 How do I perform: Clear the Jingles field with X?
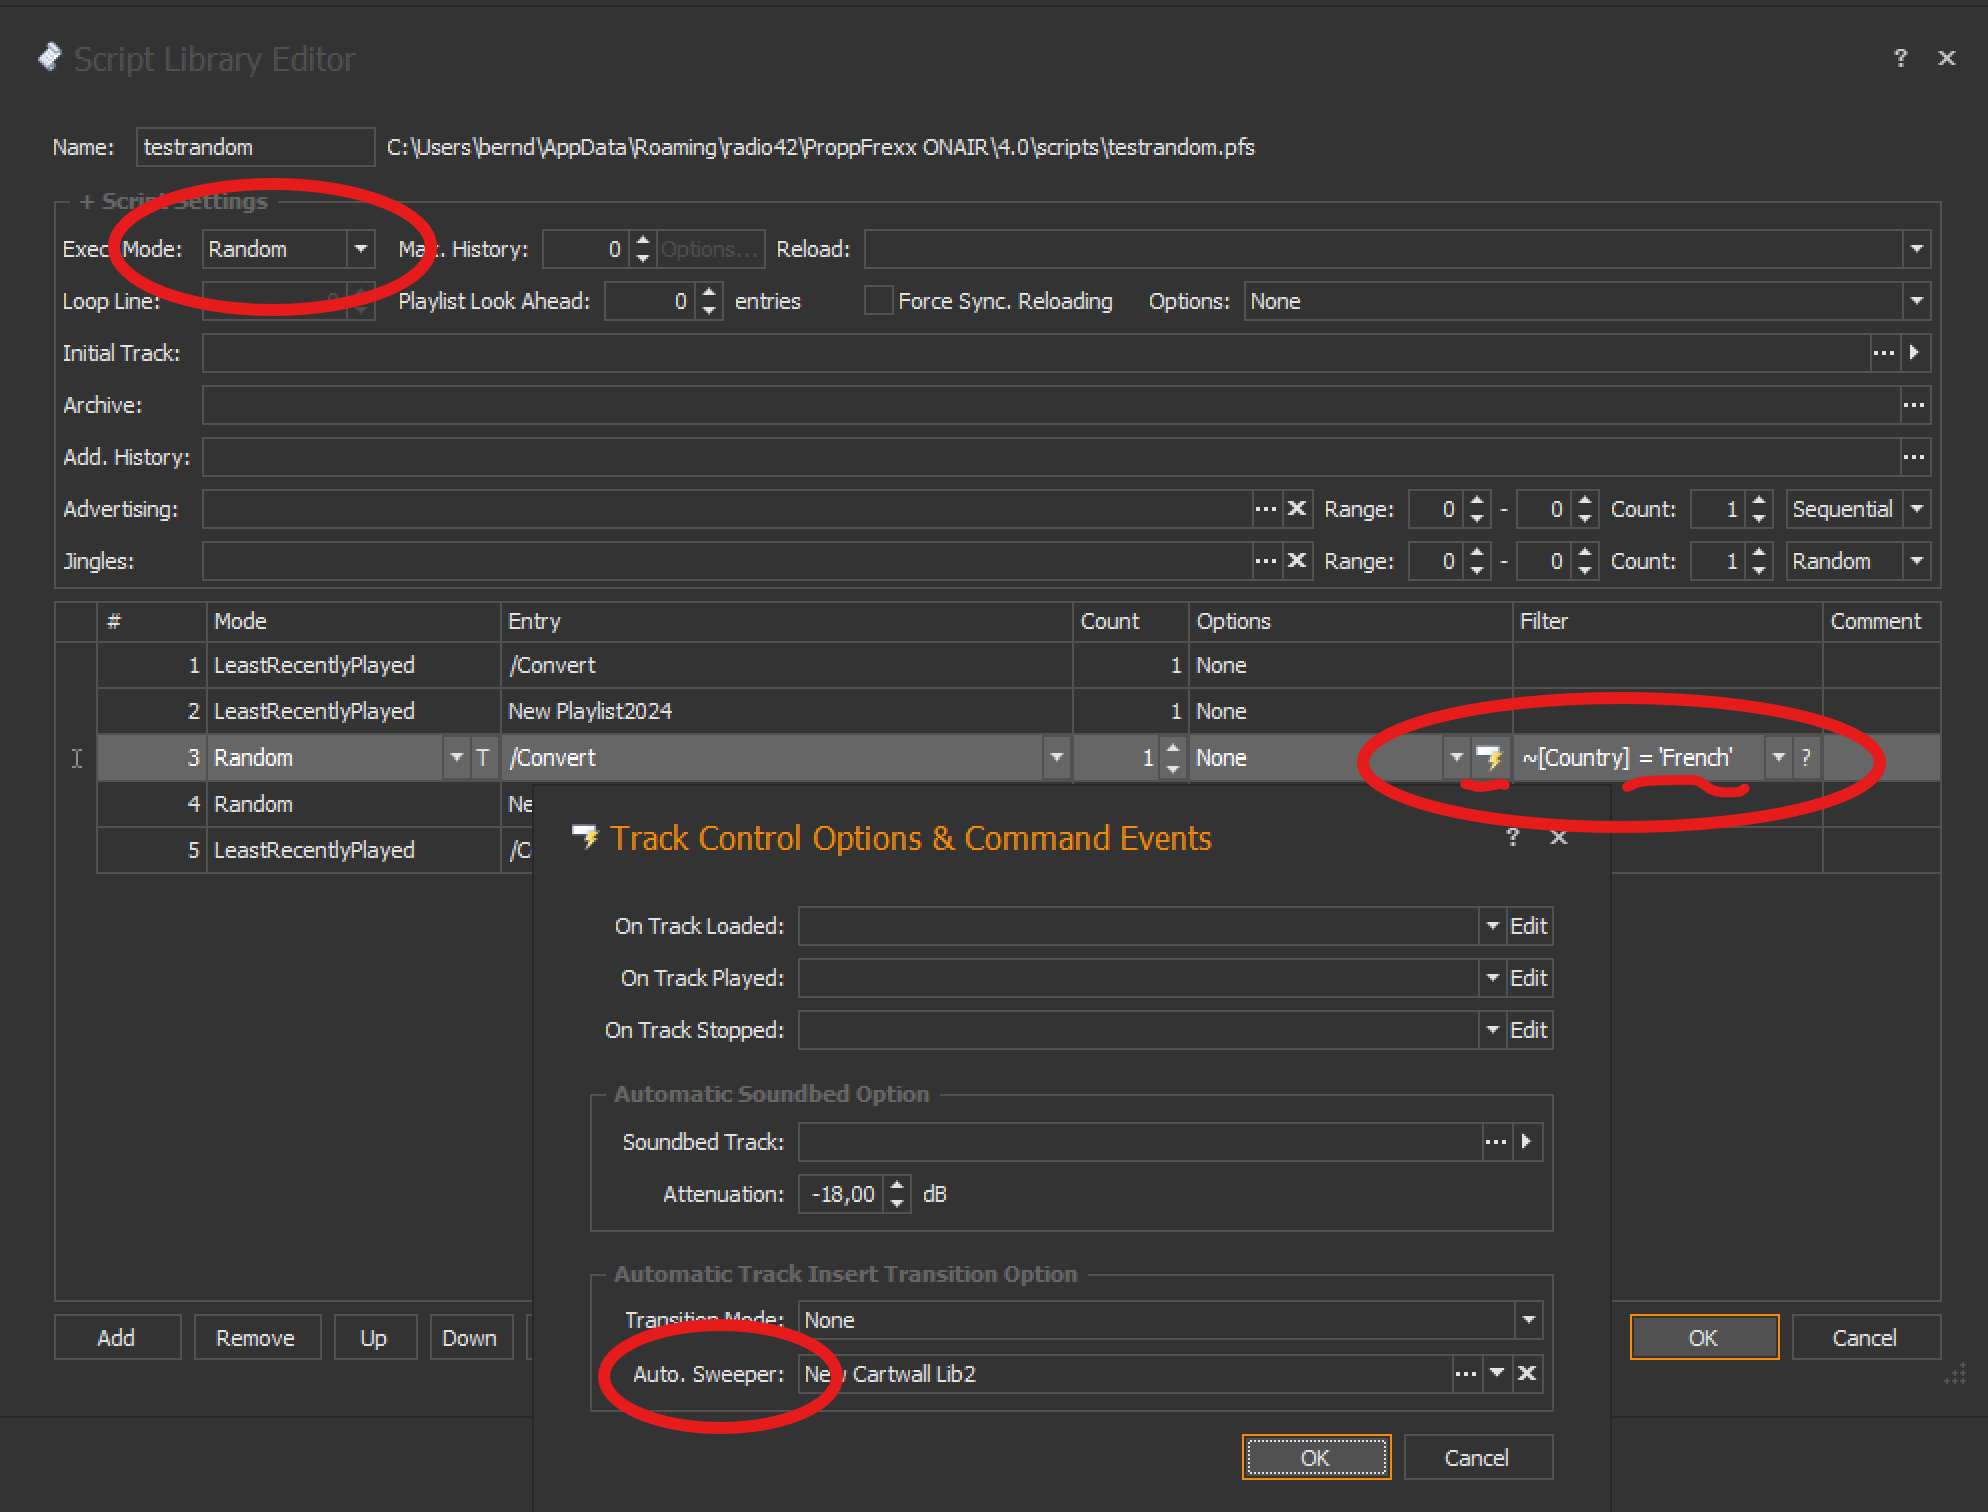point(1297,561)
